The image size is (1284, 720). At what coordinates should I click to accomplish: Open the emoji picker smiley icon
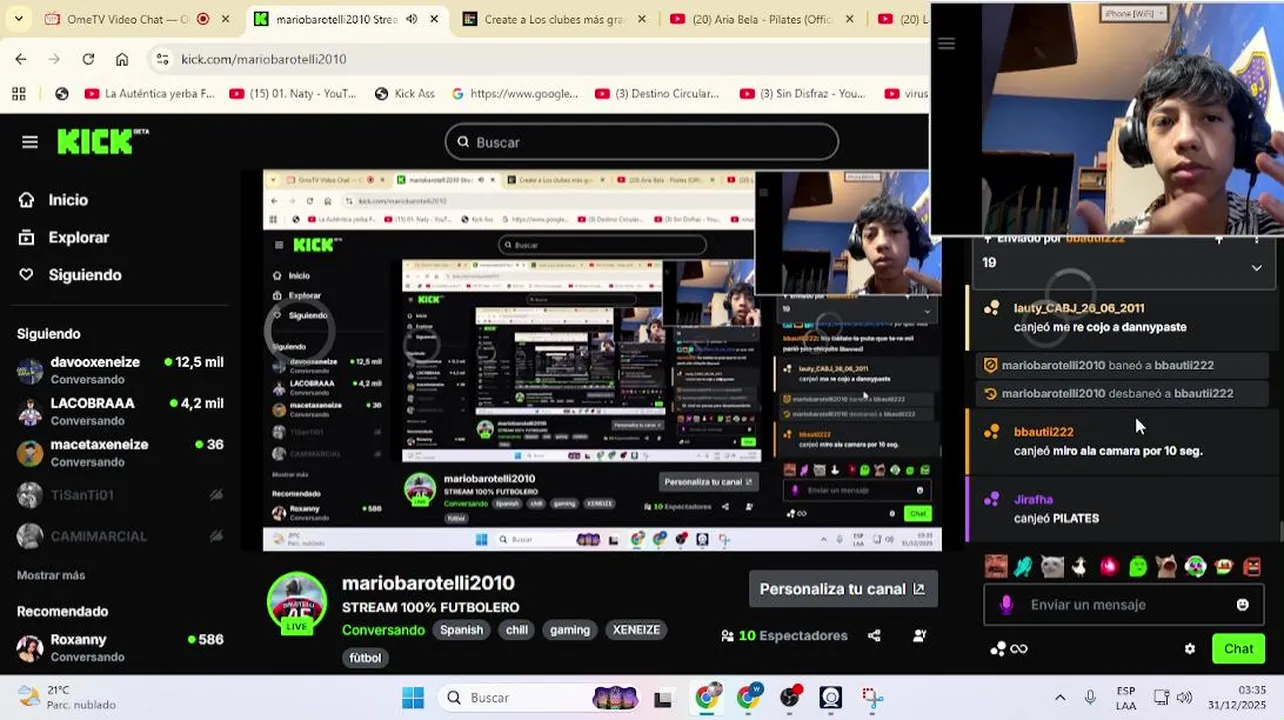[x=1243, y=605]
